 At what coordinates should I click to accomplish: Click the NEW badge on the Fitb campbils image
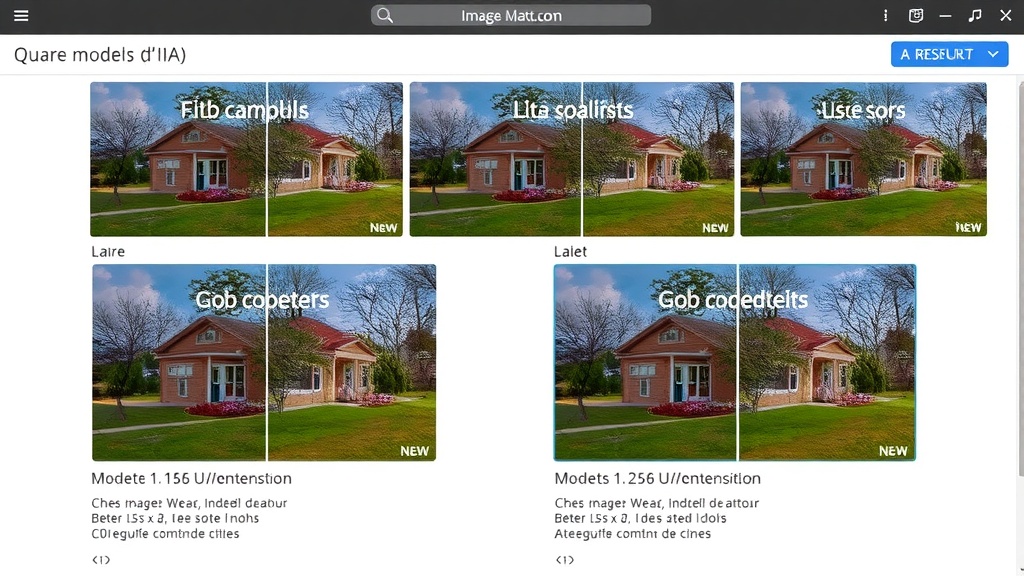click(383, 228)
